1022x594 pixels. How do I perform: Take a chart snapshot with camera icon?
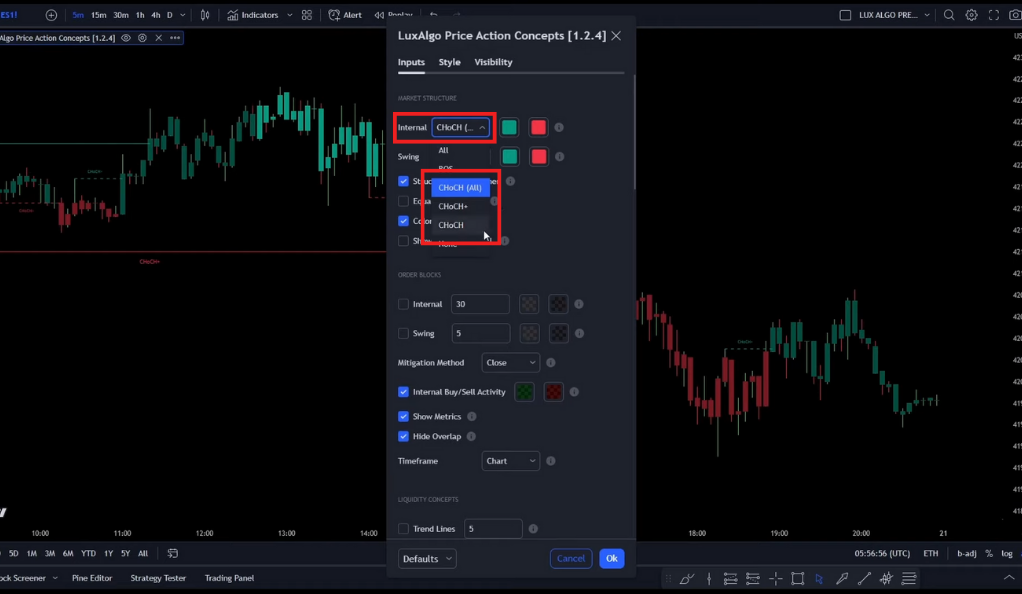1015,15
